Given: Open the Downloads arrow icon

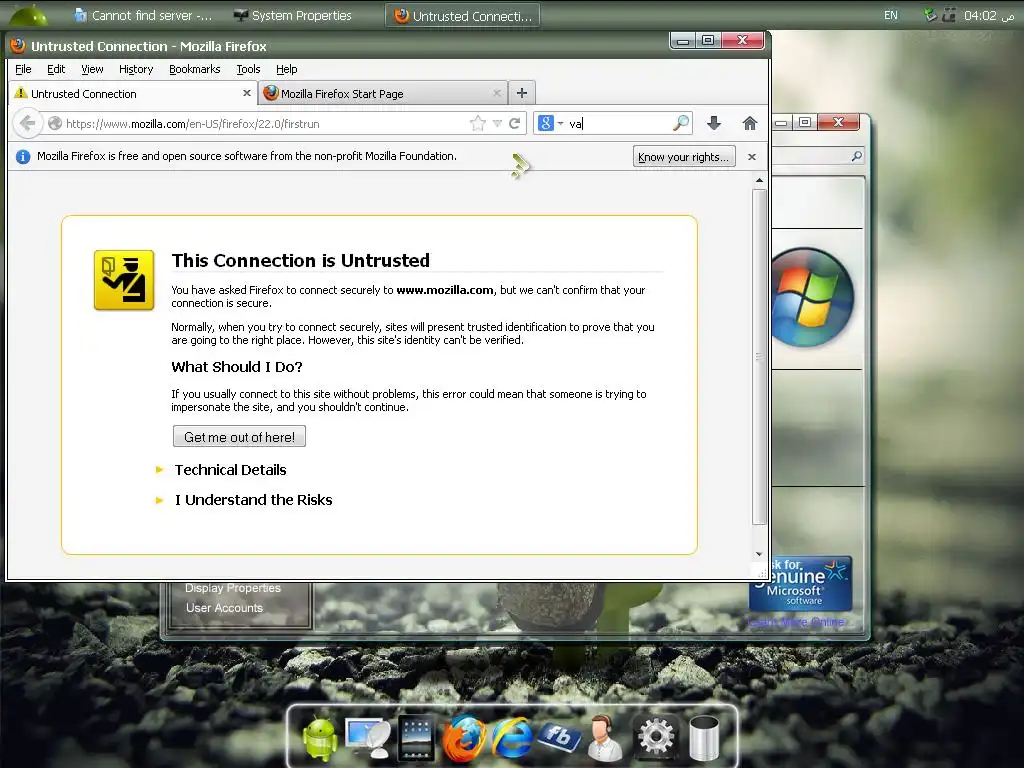Looking at the screenshot, I should [x=714, y=123].
